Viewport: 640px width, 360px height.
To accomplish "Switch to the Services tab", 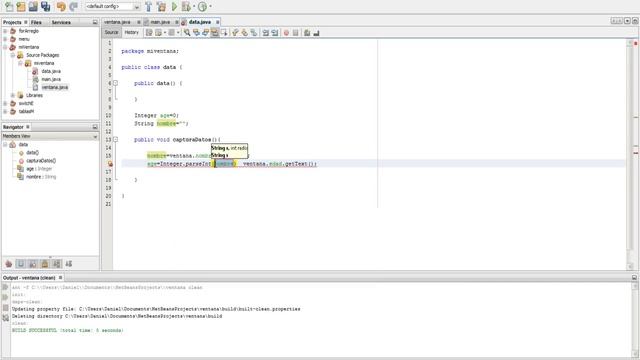I will (61, 22).
